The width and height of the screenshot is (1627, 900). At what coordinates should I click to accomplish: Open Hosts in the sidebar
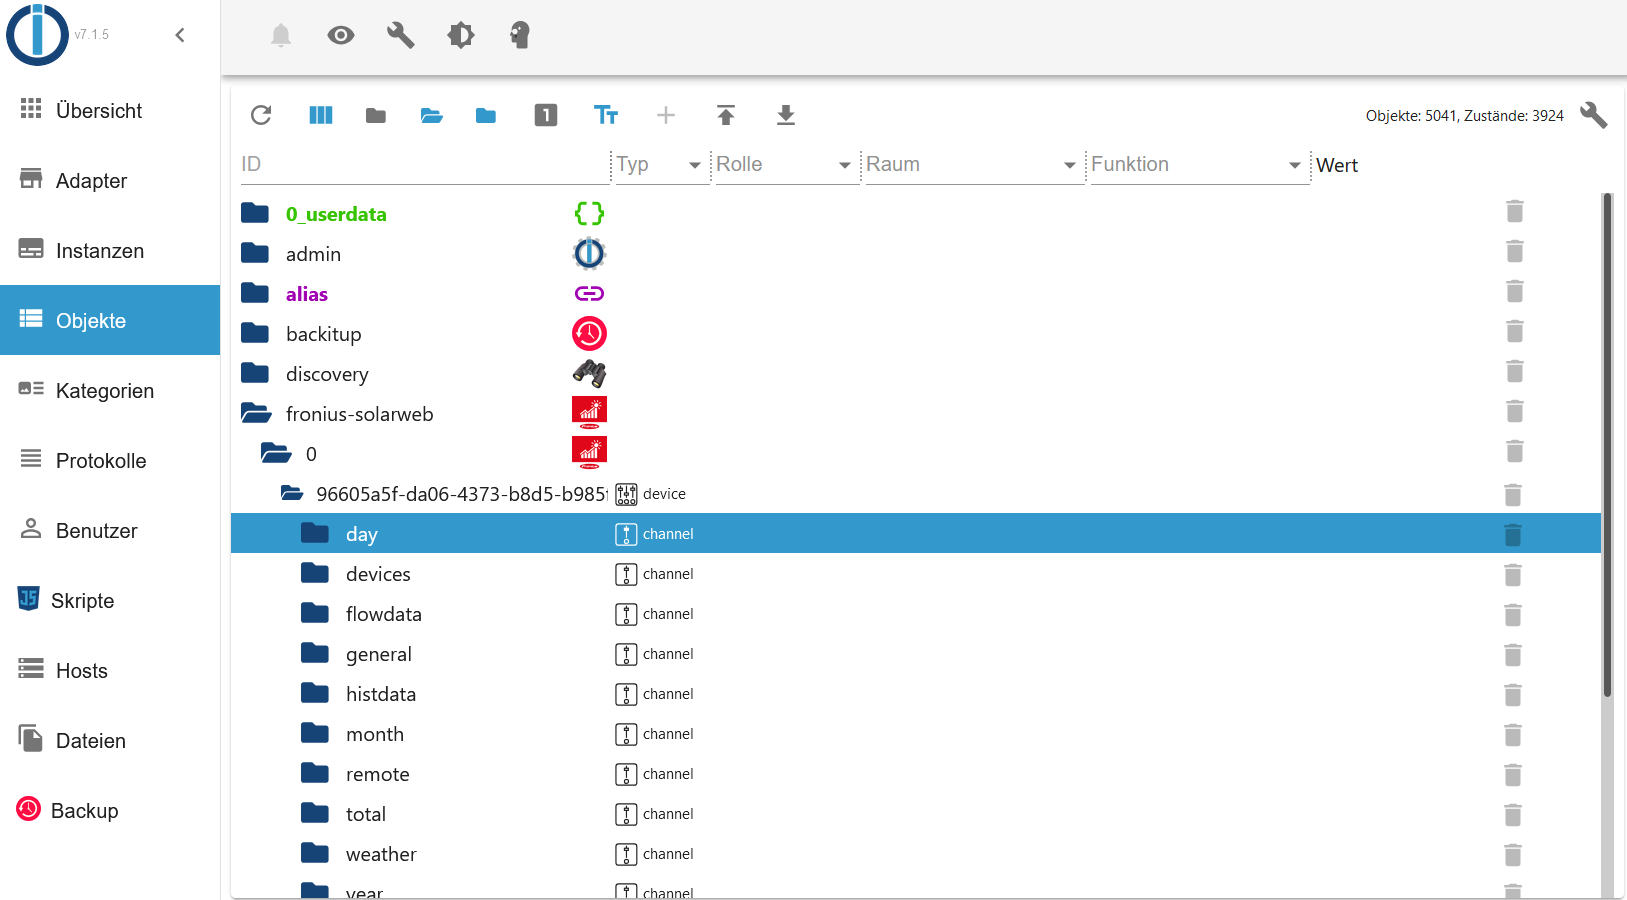pos(110,670)
